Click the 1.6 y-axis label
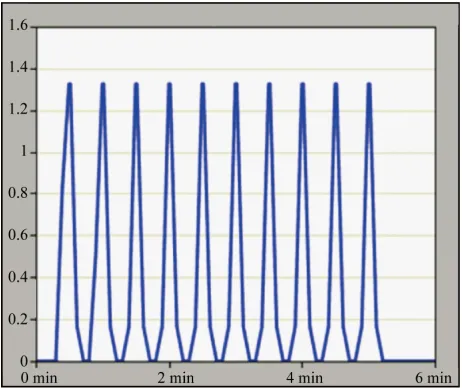Image resolution: width=462 pixels, height=388 pixels. click(18, 25)
